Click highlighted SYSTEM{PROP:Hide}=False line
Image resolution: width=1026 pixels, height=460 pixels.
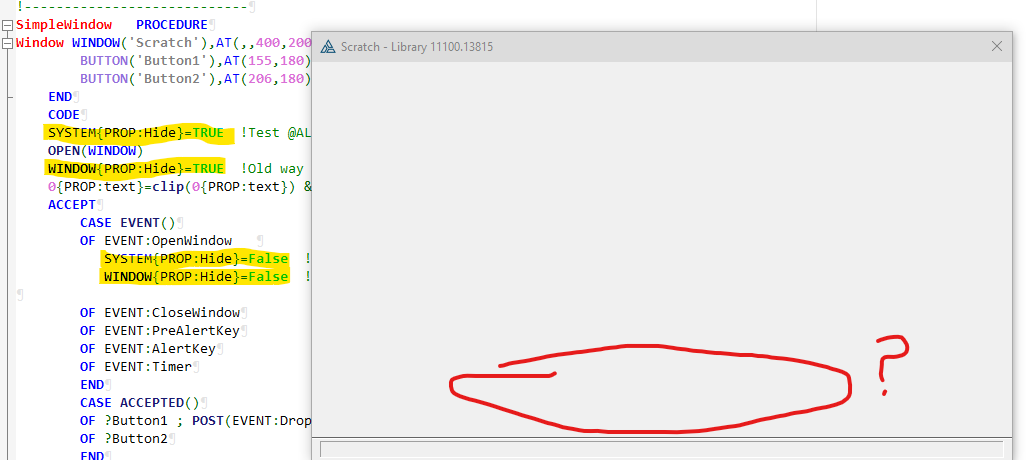coord(195,259)
